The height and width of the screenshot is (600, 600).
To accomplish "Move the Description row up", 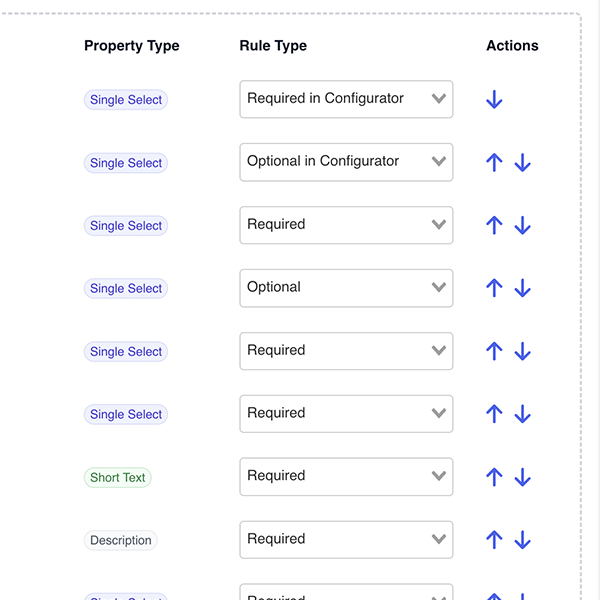I will [494, 540].
